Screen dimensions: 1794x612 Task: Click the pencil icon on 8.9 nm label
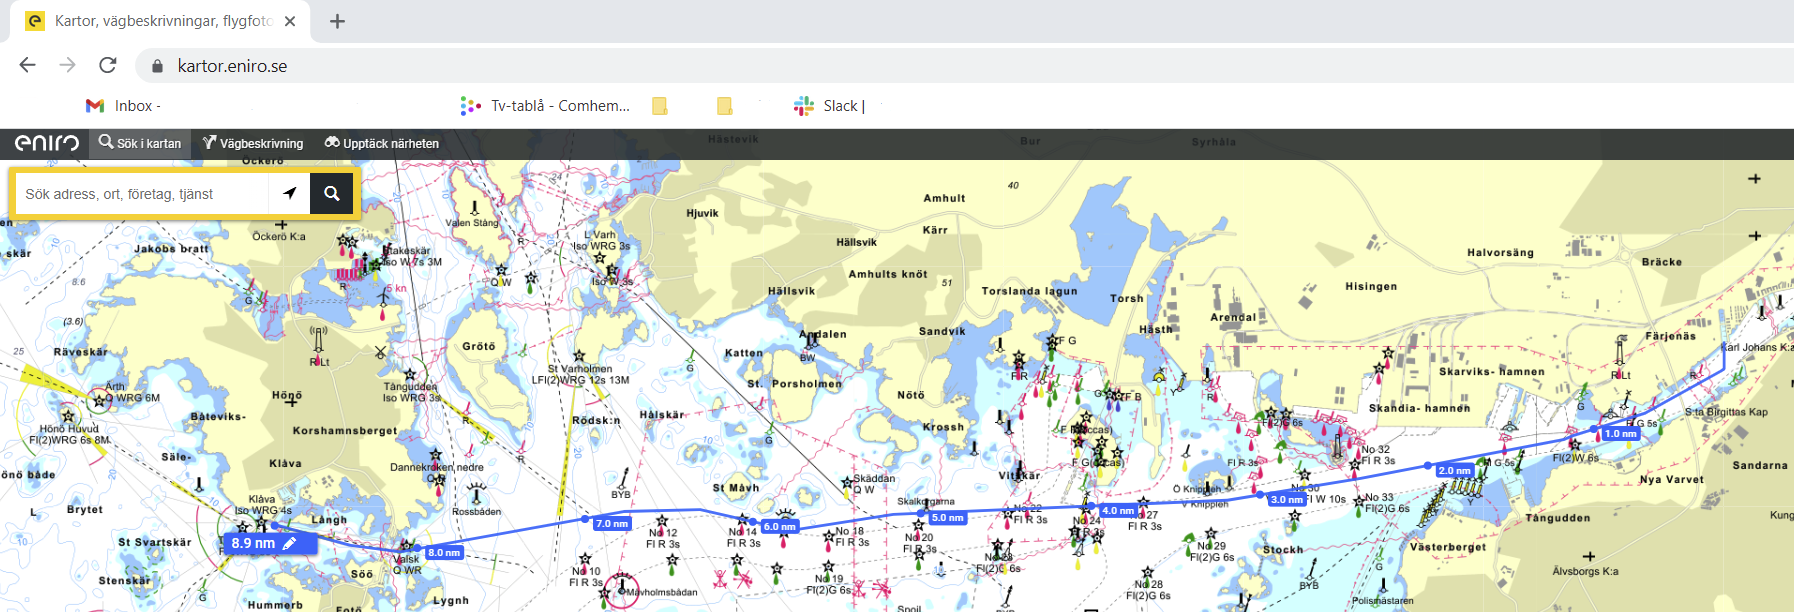tap(290, 543)
